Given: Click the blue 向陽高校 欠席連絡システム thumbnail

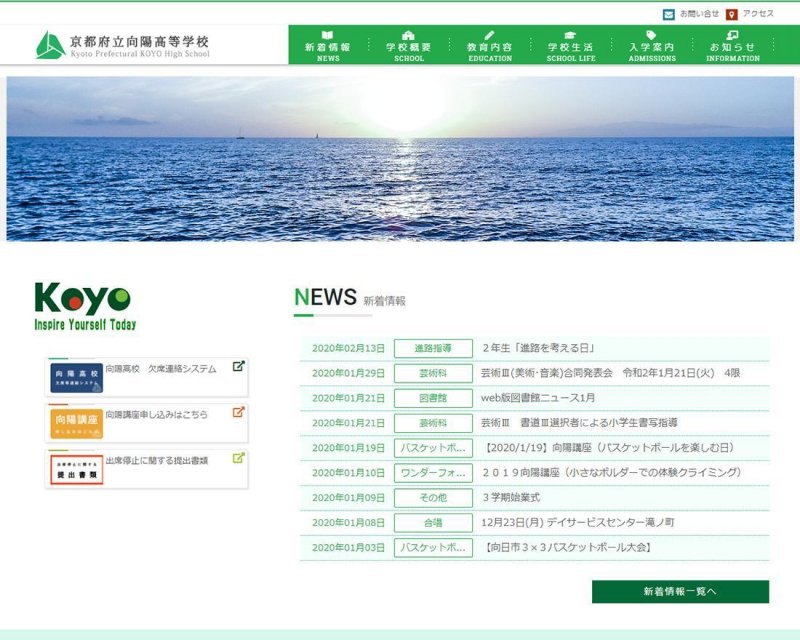Looking at the screenshot, I should 76,378.
